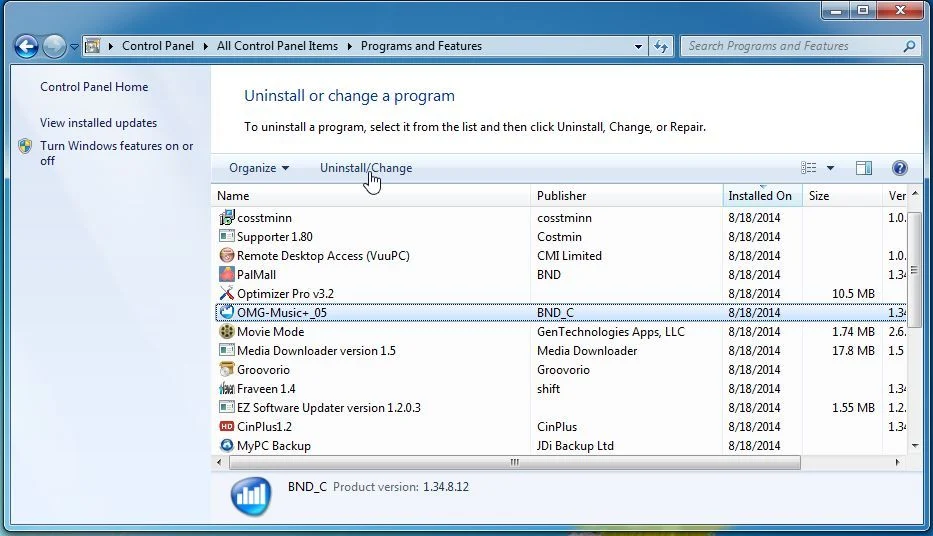The image size is (933, 536).
Task: Select Fraveen 1.4 program icon
Action: click(x=227, y=388)
